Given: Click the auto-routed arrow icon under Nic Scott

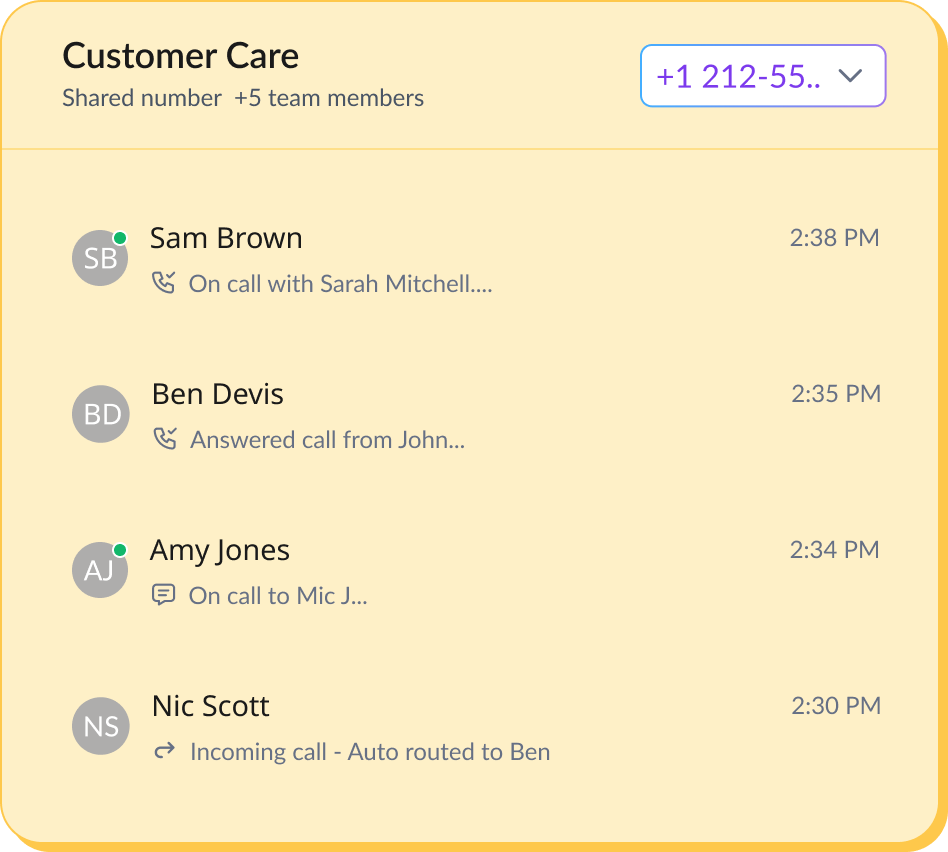Looking at the screenshot, I should click(164, 751).
